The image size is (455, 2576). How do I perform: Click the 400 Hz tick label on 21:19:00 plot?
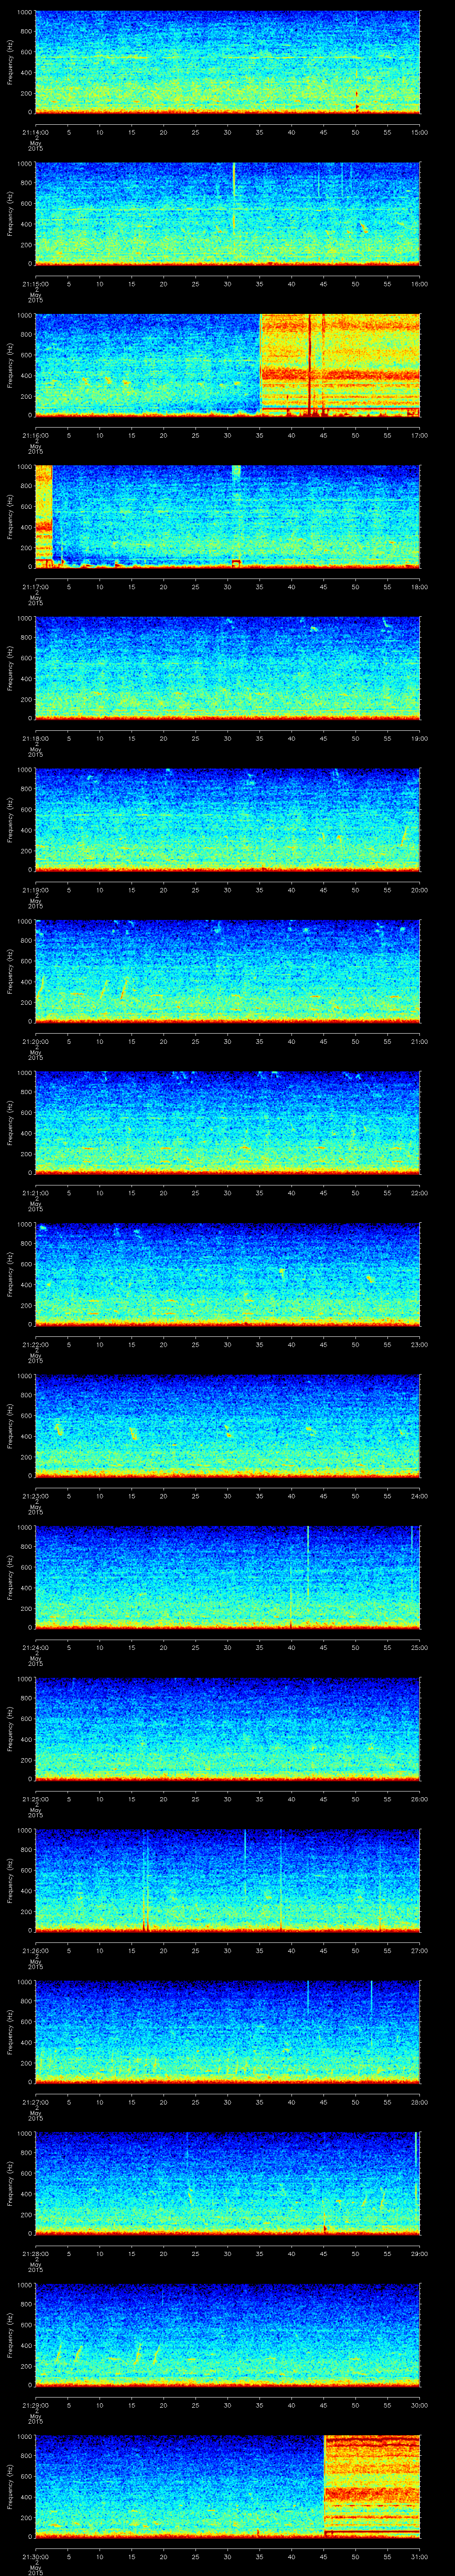tap(27, 831)
